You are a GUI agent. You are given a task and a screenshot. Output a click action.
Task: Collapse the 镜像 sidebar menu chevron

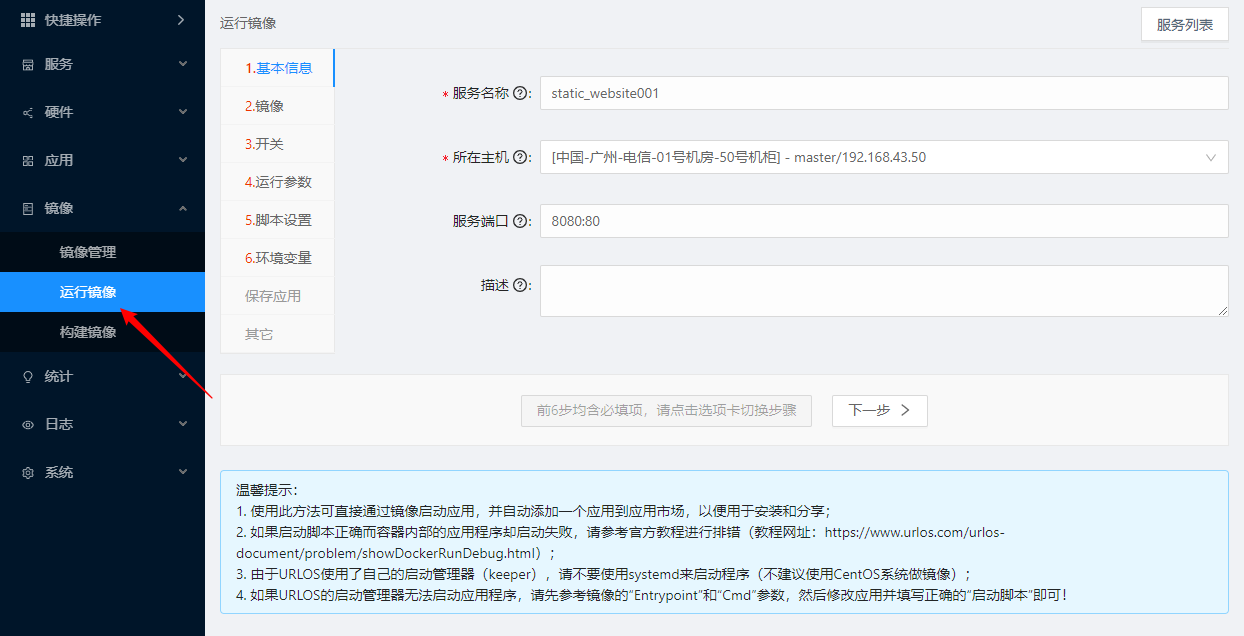[182, 208]
